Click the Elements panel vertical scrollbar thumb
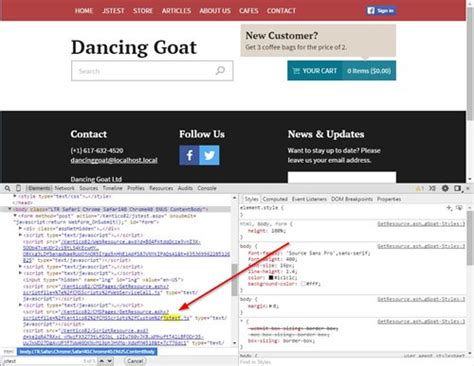The width and height of the screenshot is (474, 366). pyautogui.click(x=234, y=280)
